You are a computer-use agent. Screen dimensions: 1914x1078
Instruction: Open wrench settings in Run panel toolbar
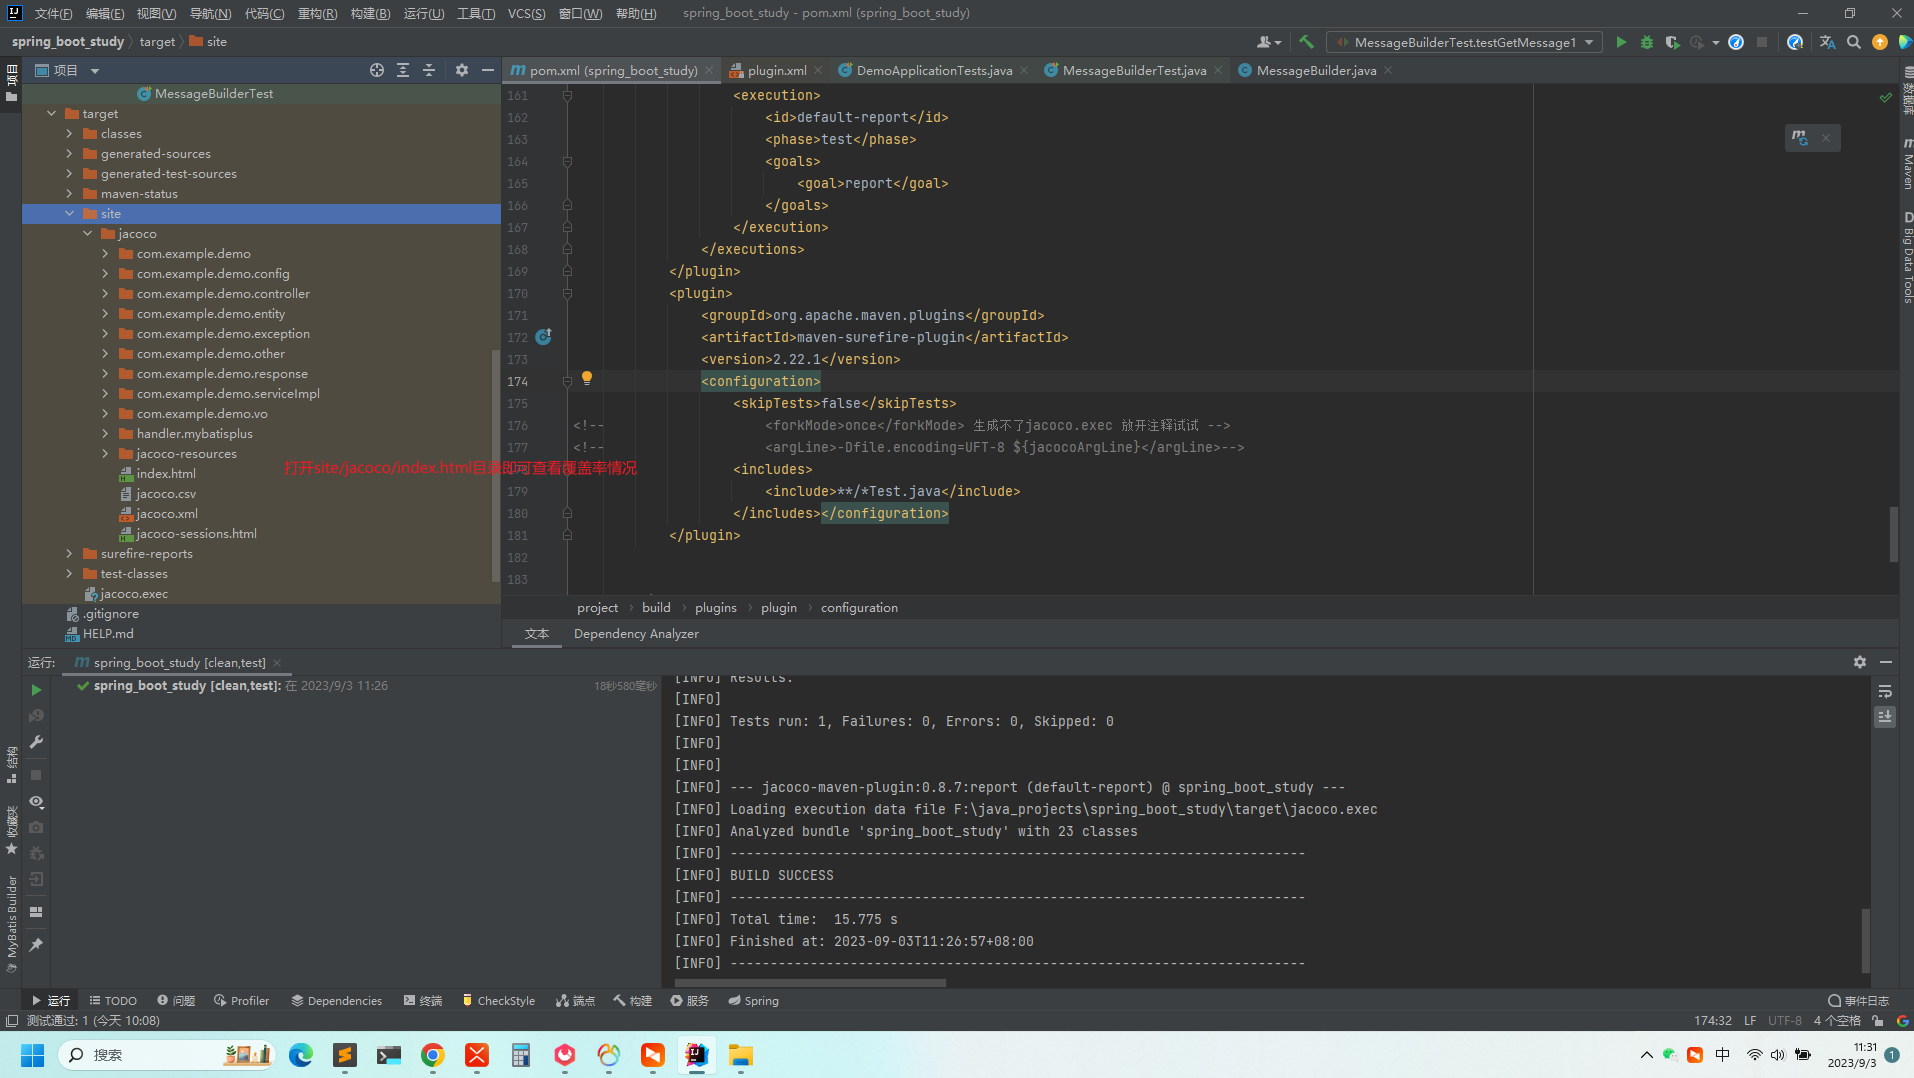coord(36,742)
